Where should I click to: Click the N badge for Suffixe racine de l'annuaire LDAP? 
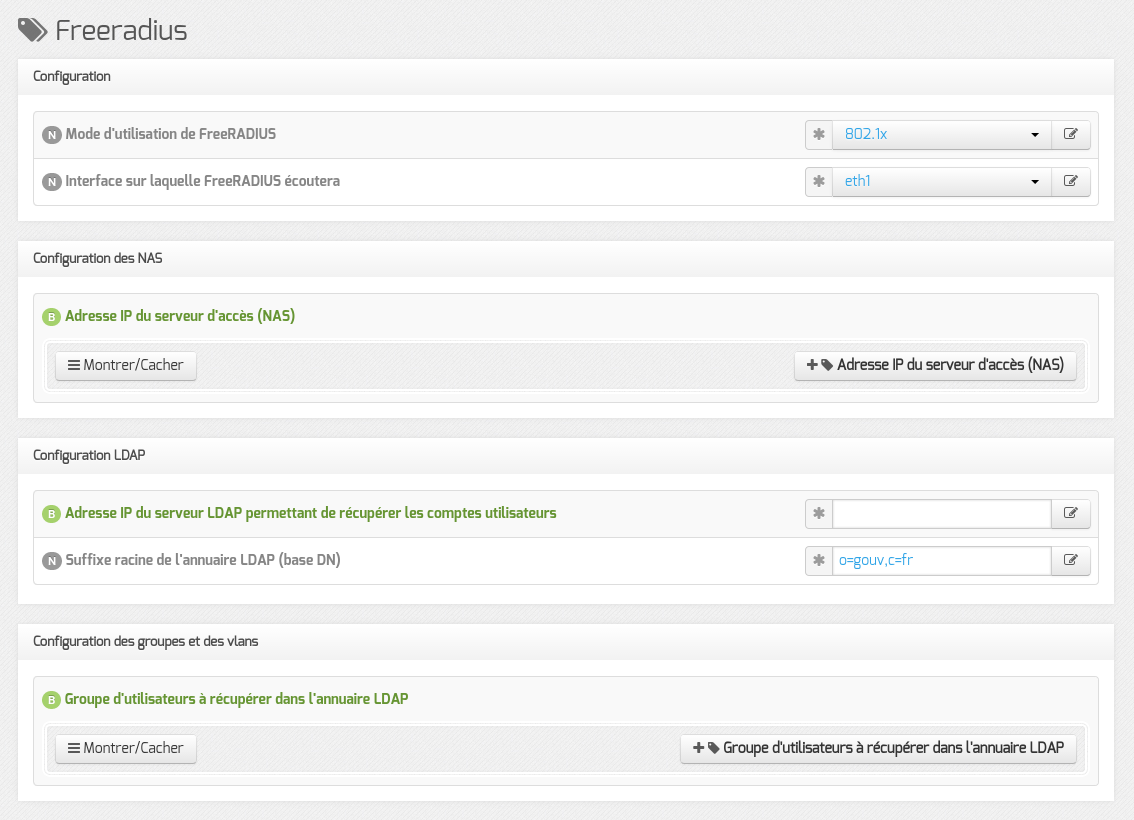click(51, 561)
